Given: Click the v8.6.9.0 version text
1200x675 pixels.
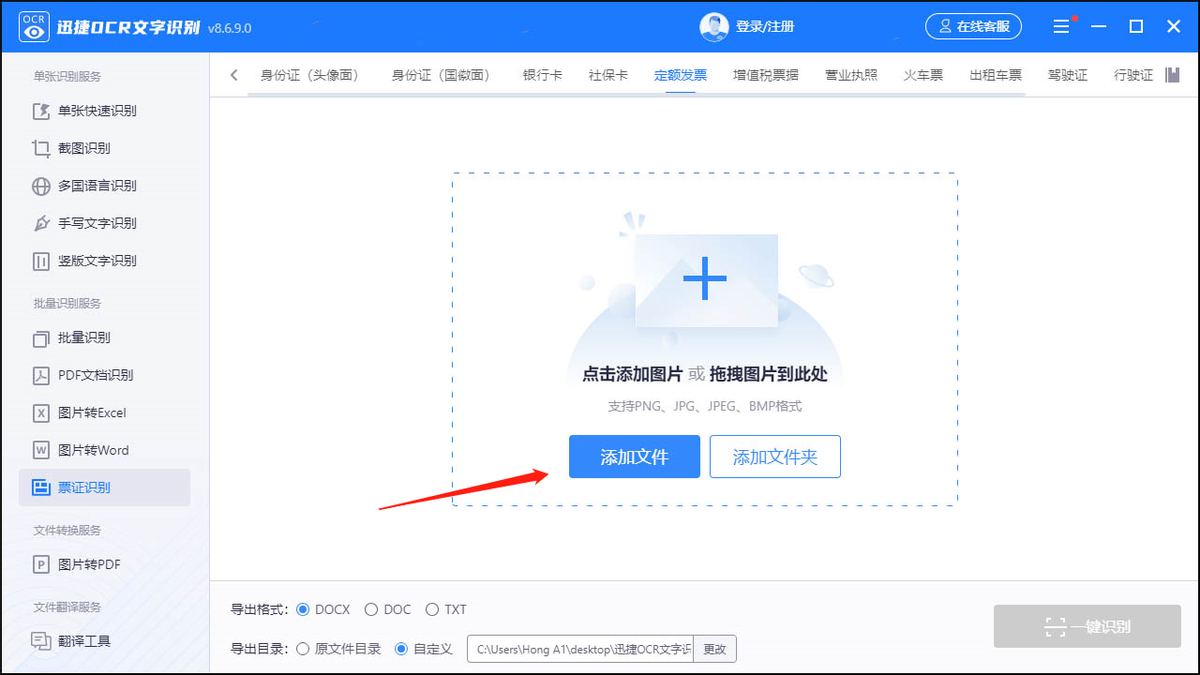Looking at the screenshot, I should (x=230, y=28).
